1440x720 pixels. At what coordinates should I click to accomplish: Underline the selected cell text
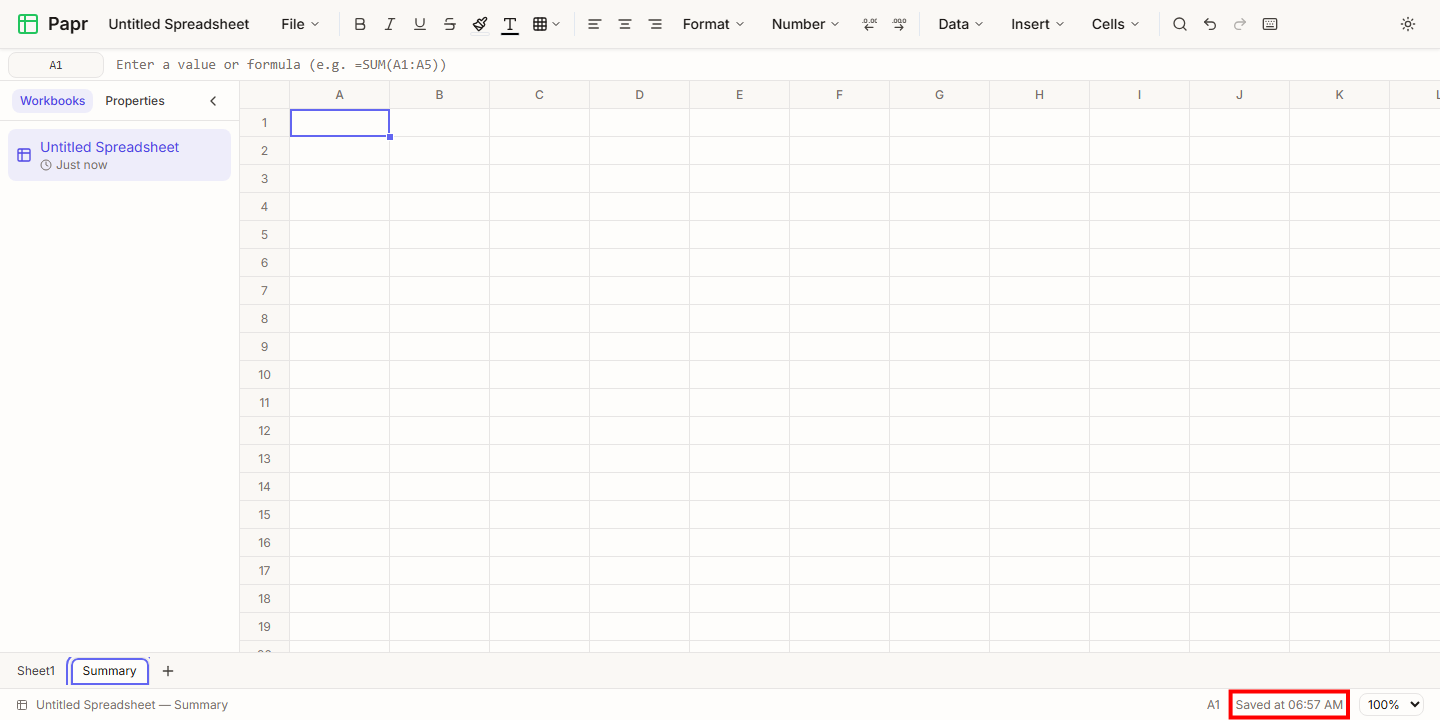tap(420, 24)
